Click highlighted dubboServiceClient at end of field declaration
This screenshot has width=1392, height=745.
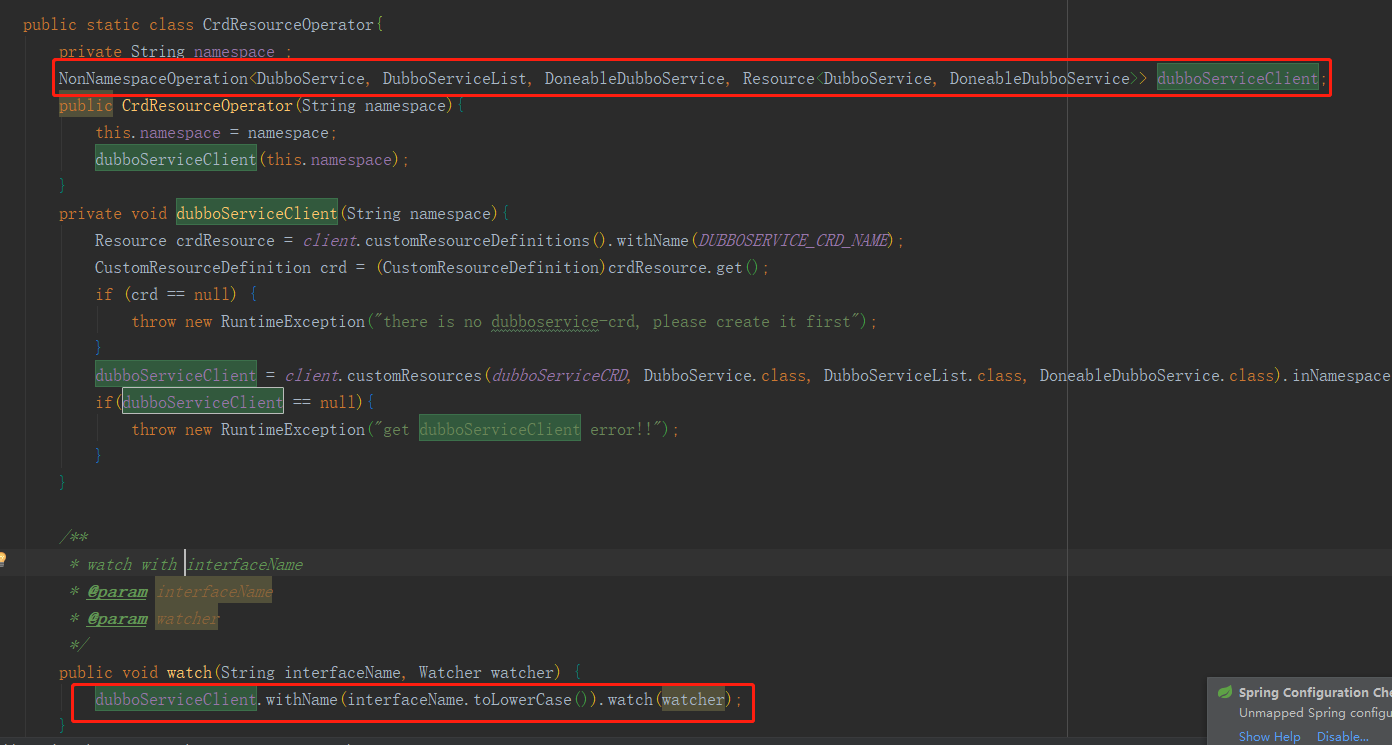[x=1238, y=78]
